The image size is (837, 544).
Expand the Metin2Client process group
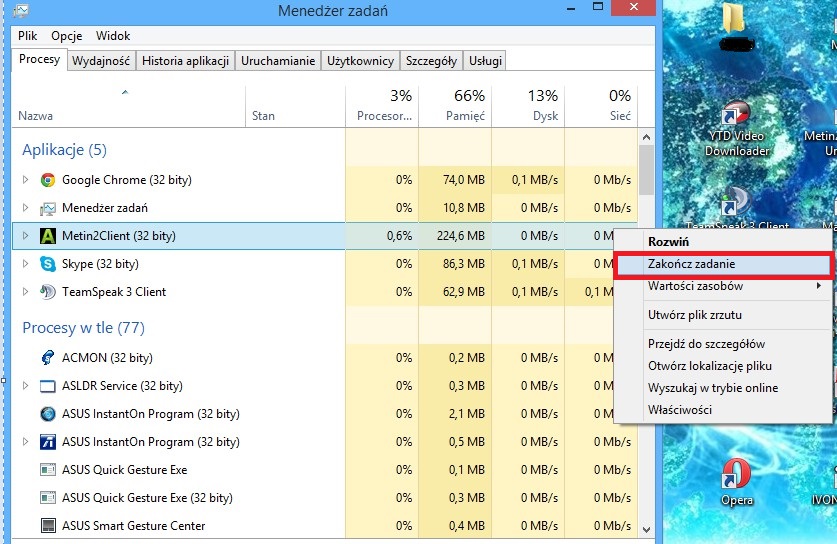click(x=25, y=235)
